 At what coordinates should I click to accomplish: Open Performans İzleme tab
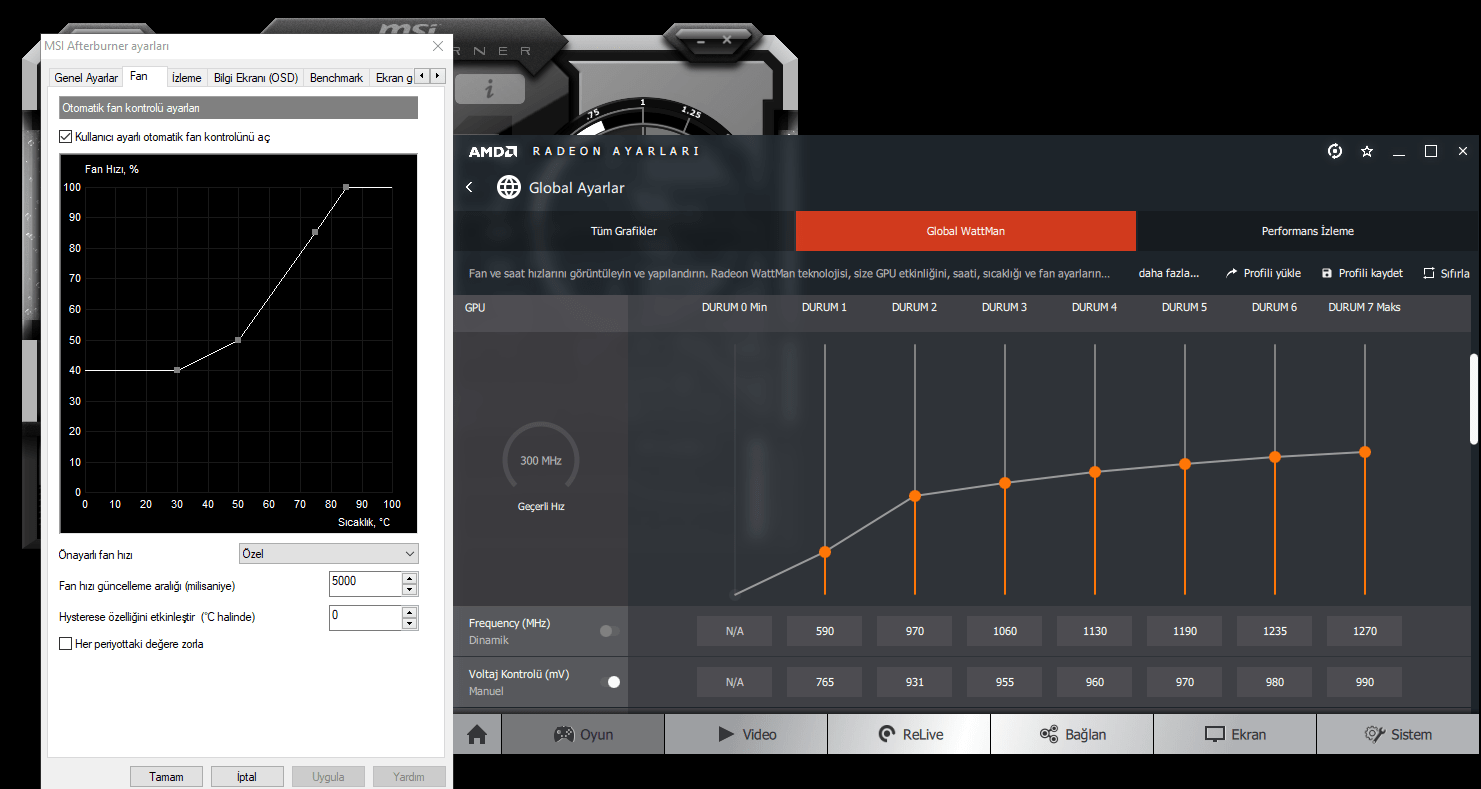pyautogui.click(x=1308, y=231)
